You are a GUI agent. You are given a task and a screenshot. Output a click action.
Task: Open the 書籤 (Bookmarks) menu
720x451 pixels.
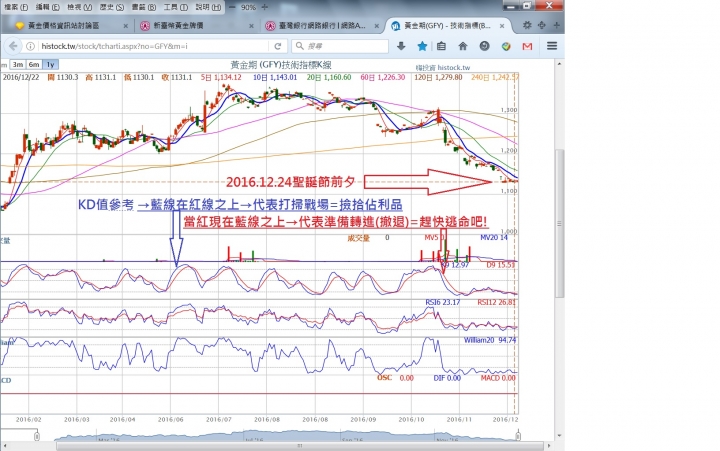129,6
